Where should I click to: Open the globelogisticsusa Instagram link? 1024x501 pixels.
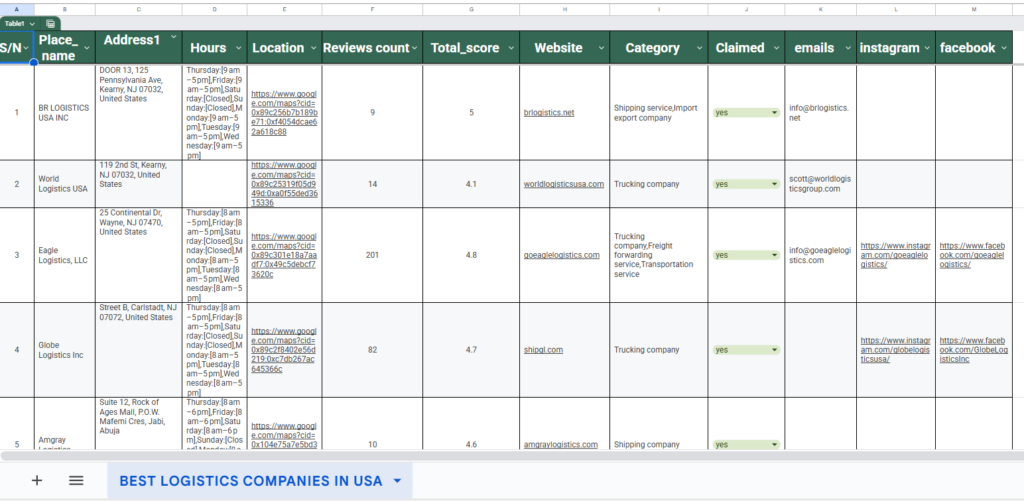pos(895,349)
